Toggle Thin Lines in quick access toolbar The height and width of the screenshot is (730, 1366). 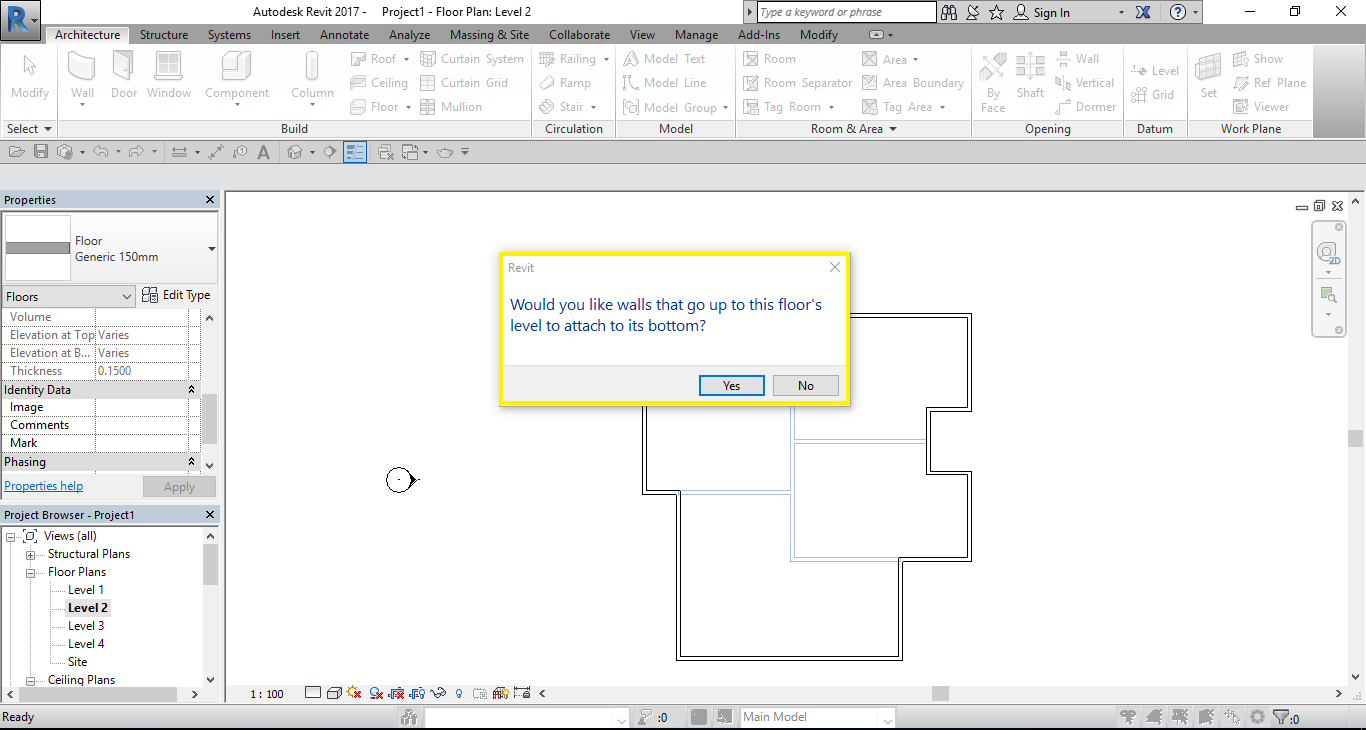355,152
